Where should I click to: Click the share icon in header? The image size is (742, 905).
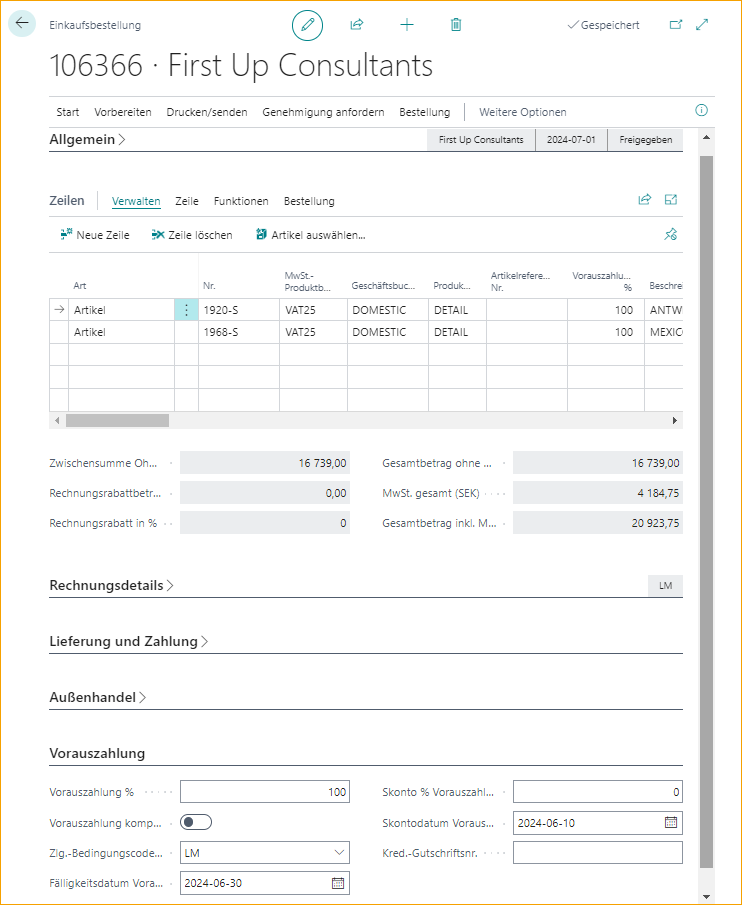click(x=357, y=25)
